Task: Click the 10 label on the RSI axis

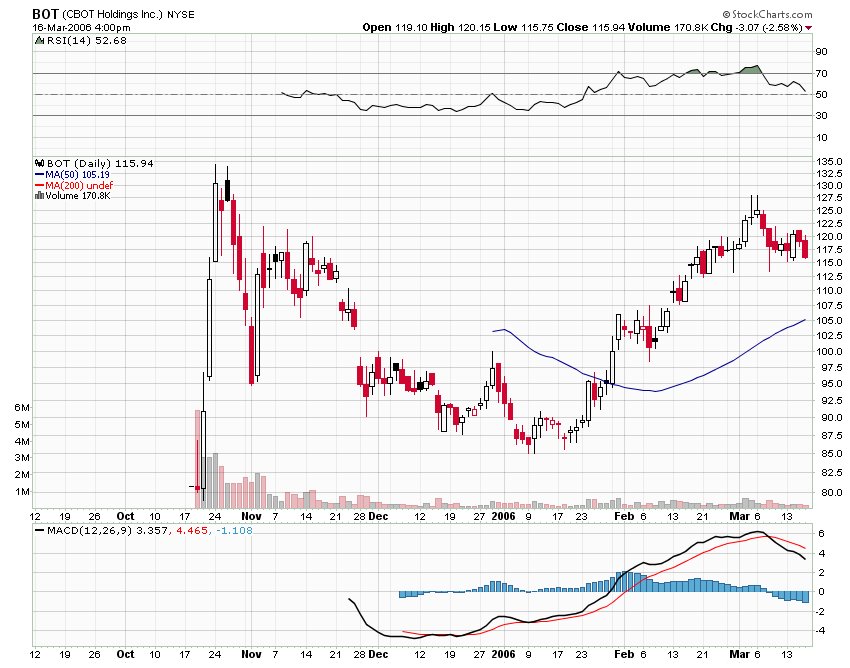Action: pos(821,138)
